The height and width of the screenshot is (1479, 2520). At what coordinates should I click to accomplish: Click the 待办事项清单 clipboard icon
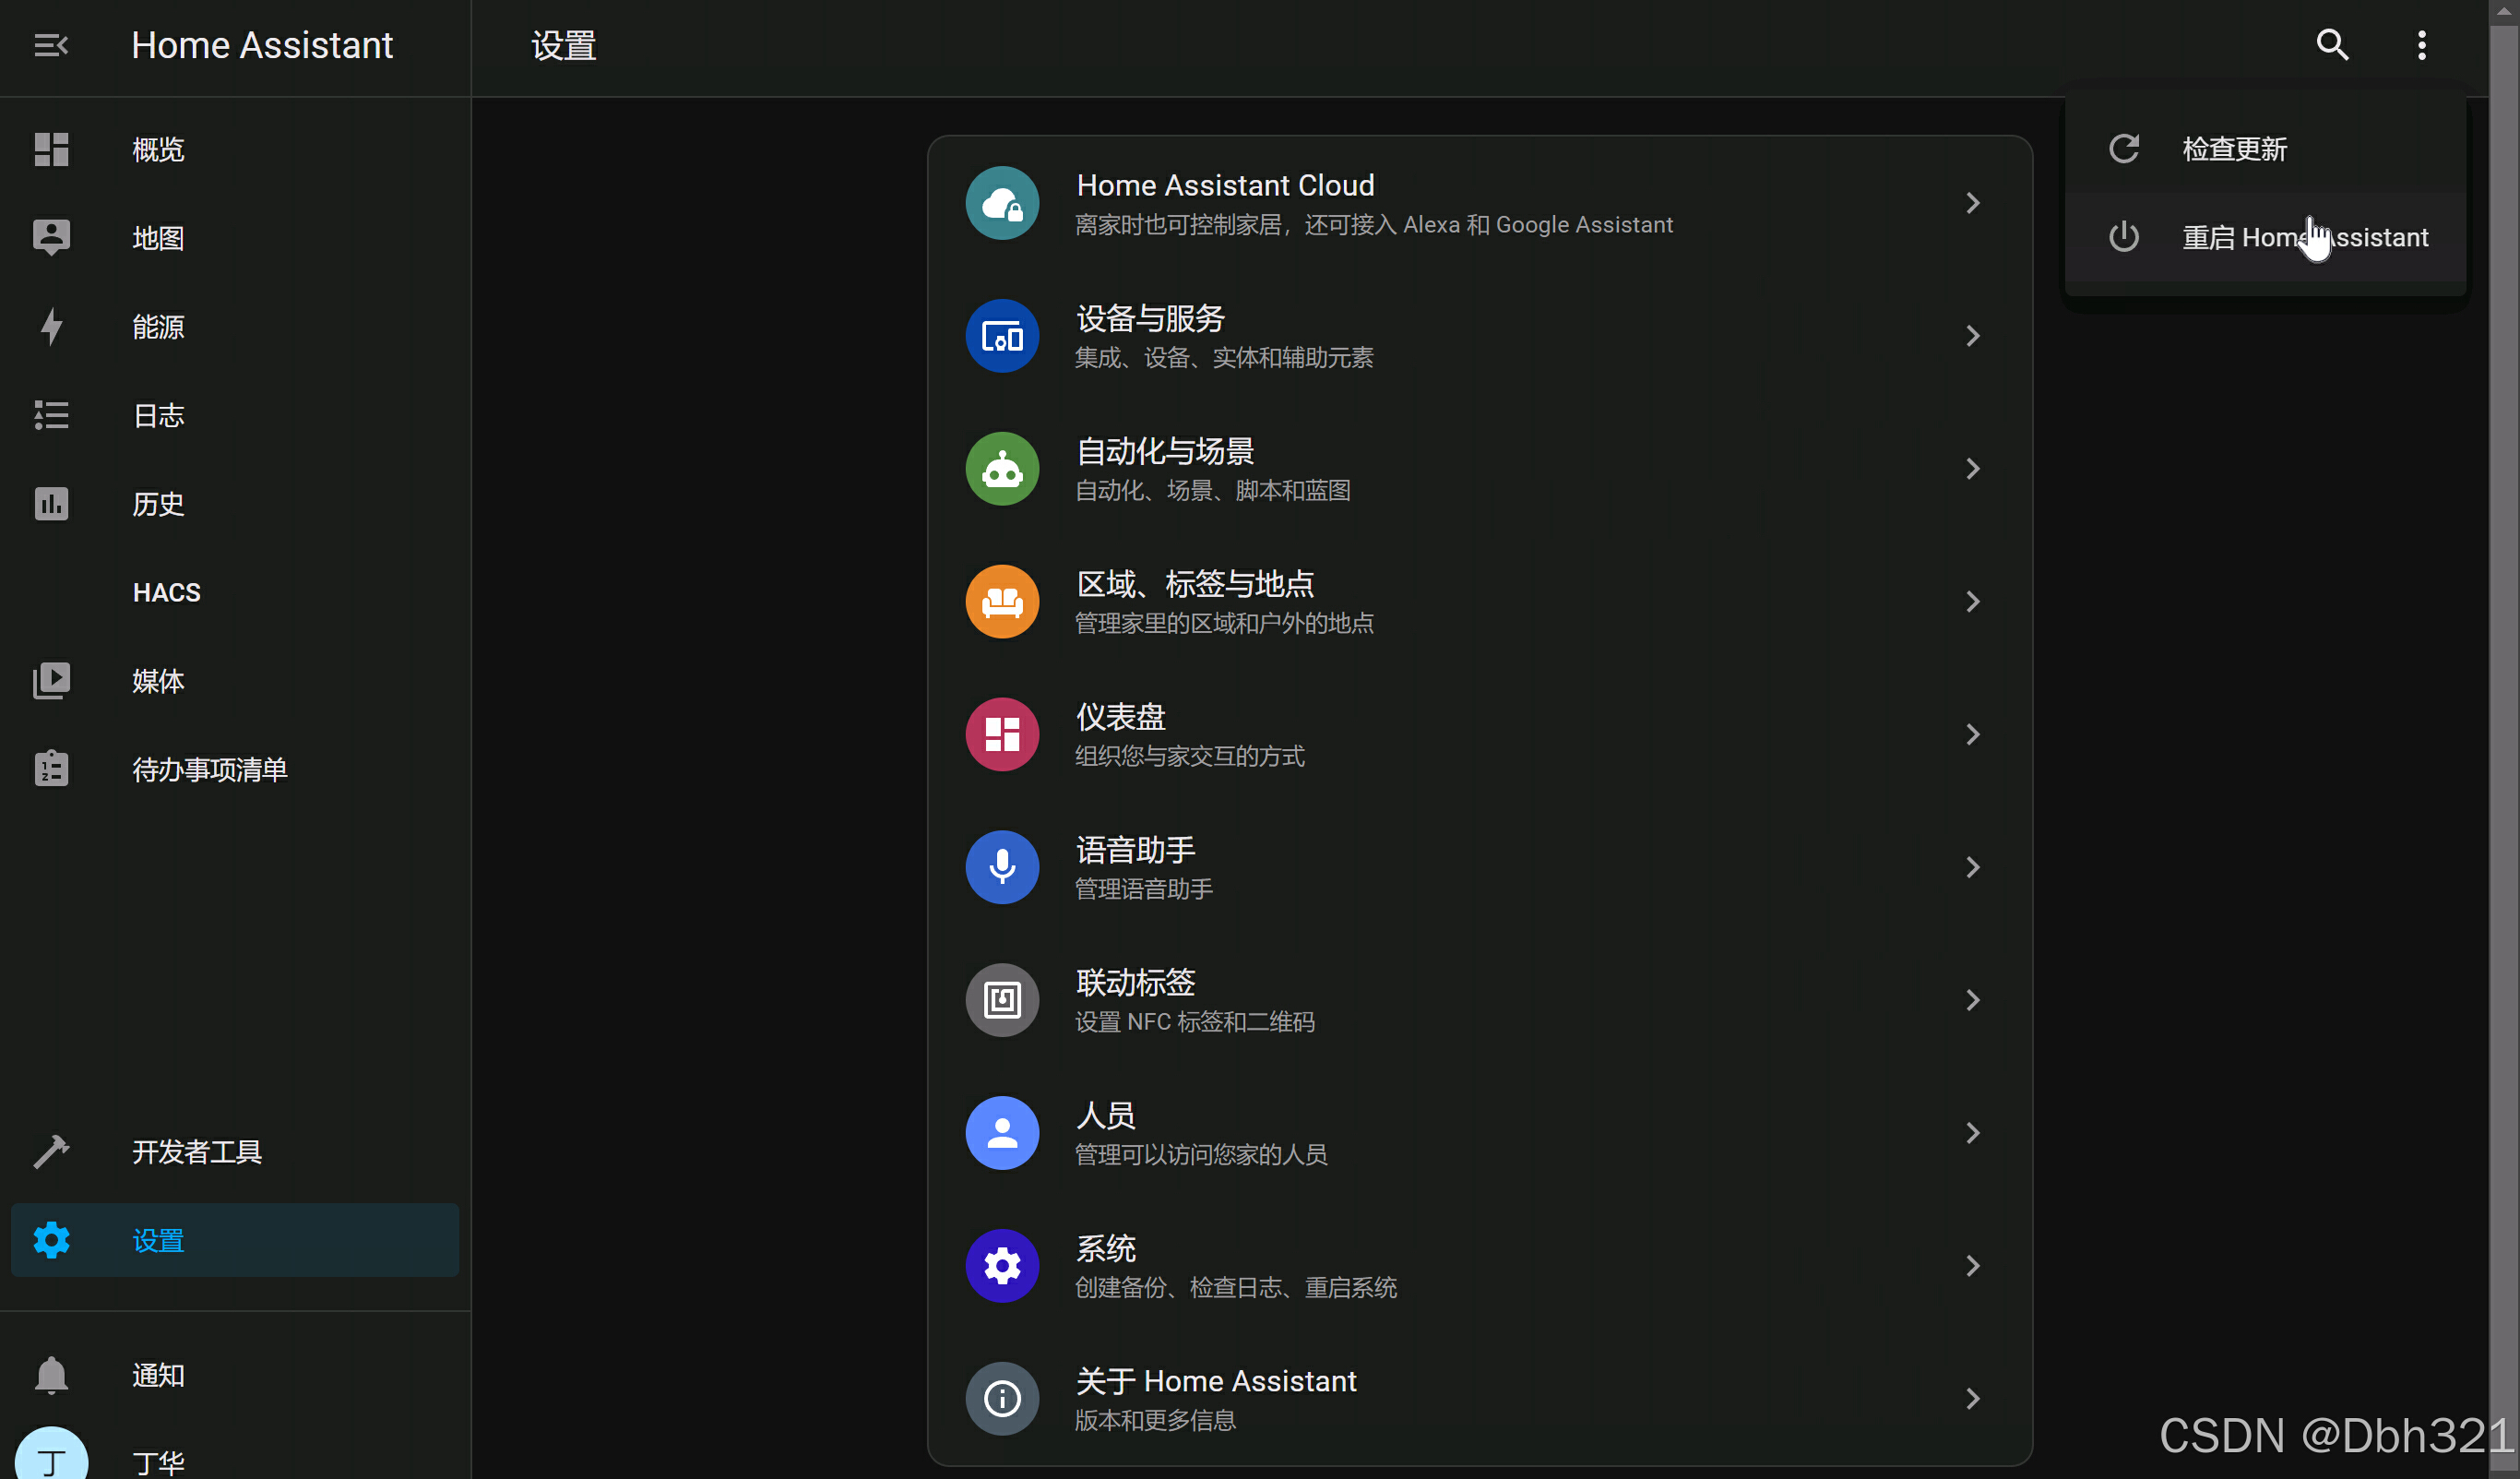(51, 768)
